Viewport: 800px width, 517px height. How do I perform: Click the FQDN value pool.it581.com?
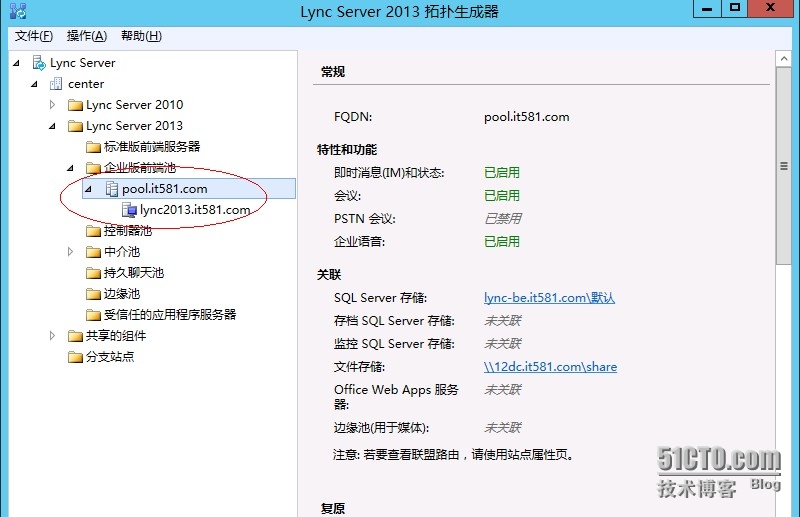point(527,117)
